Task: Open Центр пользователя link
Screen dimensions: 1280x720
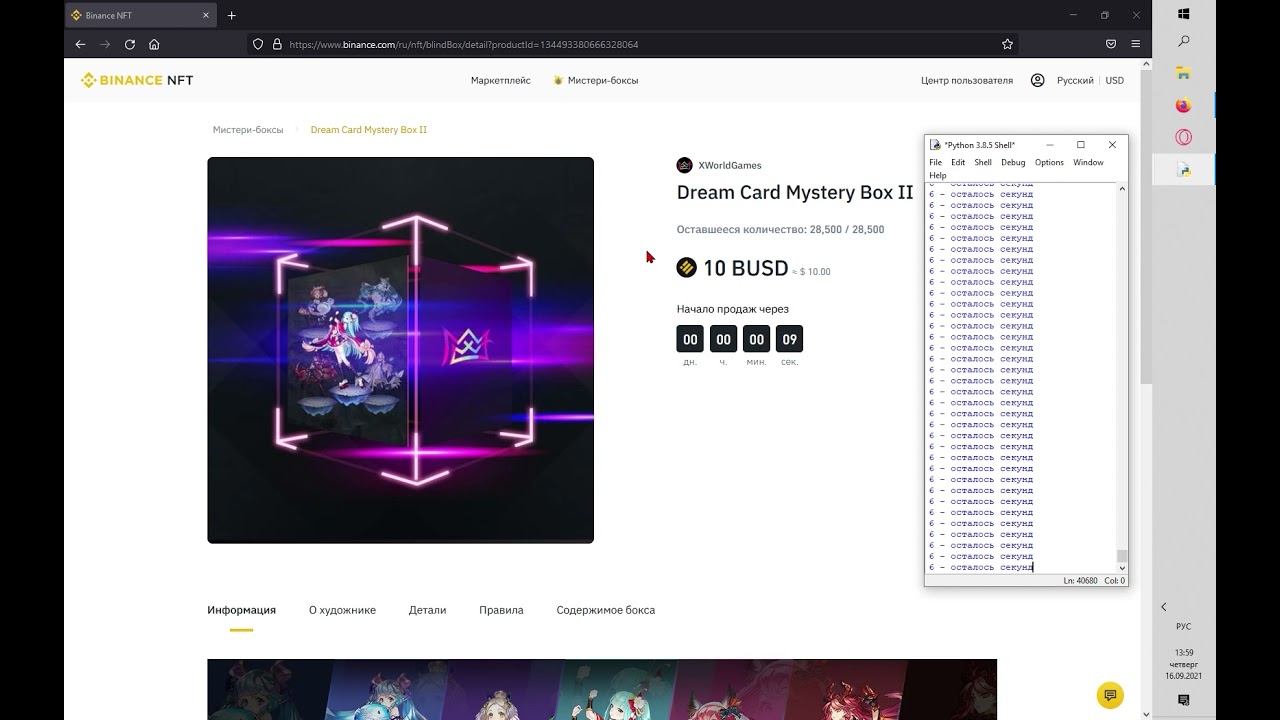Action: [967, 80]
